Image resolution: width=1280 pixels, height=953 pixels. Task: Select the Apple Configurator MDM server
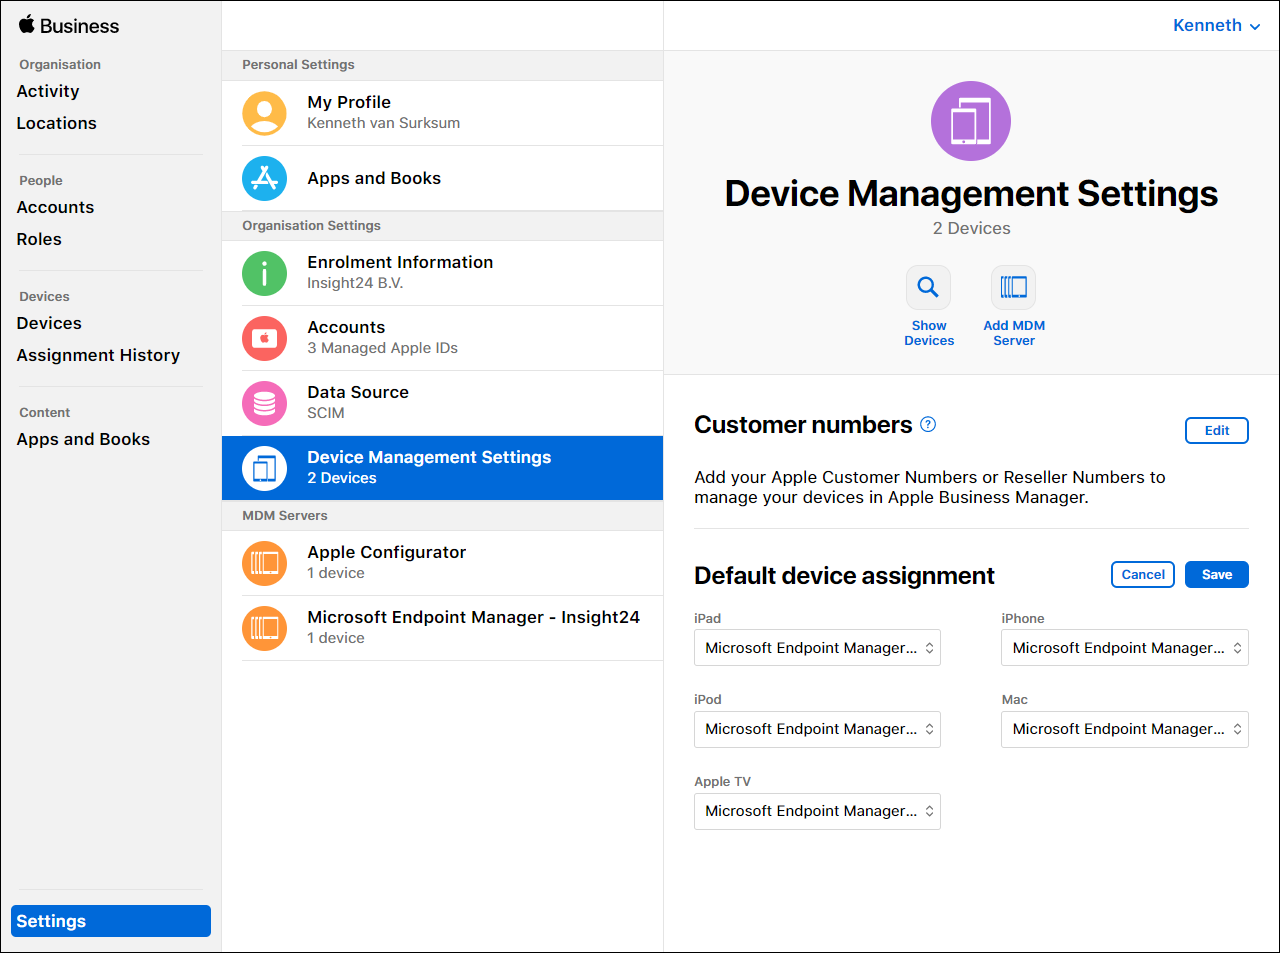coord(442,563)
